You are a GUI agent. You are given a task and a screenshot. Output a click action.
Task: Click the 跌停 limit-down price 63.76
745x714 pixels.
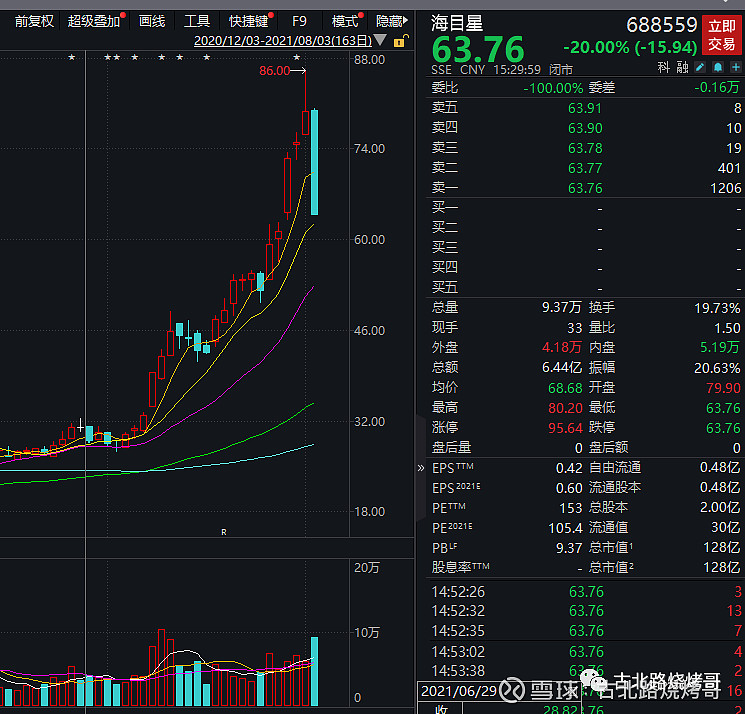(723, 428)
